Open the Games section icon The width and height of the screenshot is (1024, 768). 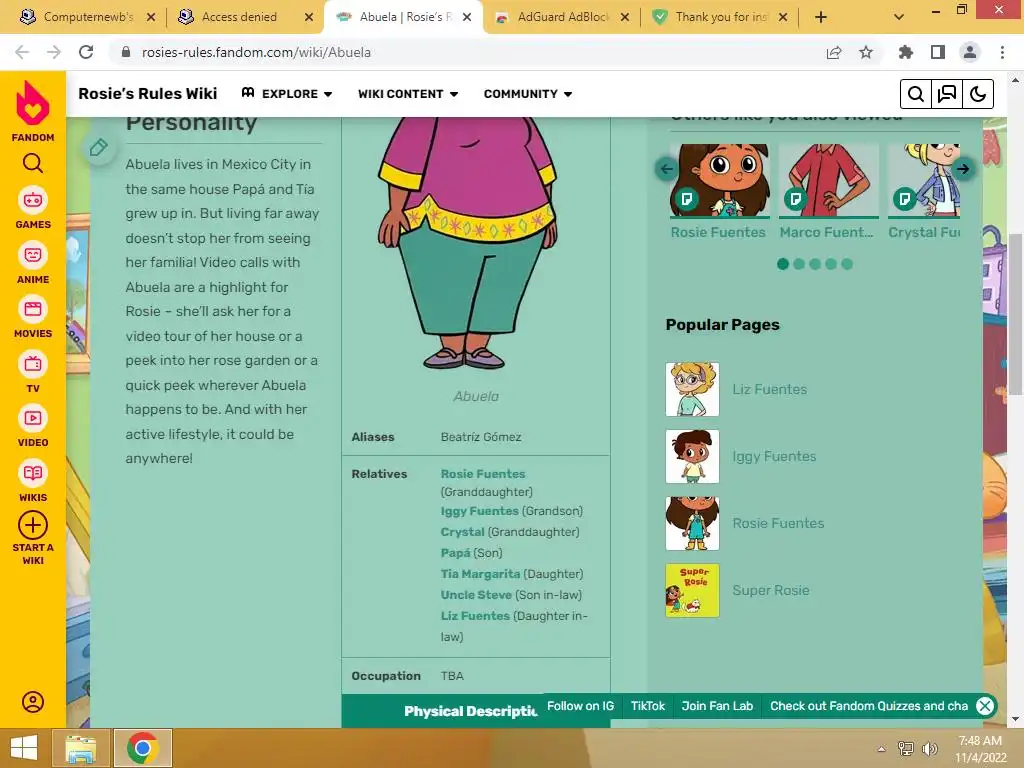(x=33, y=200)
